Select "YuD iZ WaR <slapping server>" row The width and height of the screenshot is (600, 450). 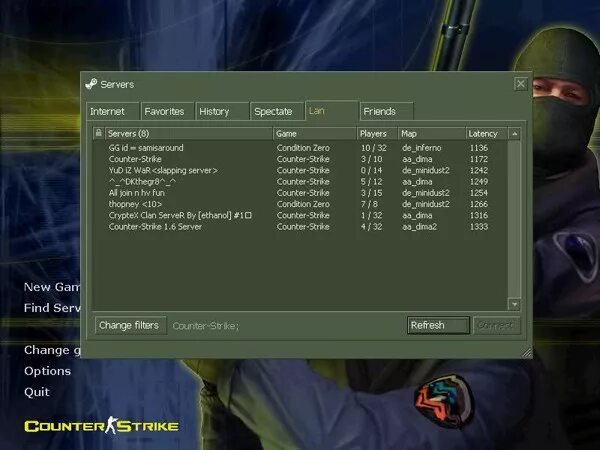300,170
